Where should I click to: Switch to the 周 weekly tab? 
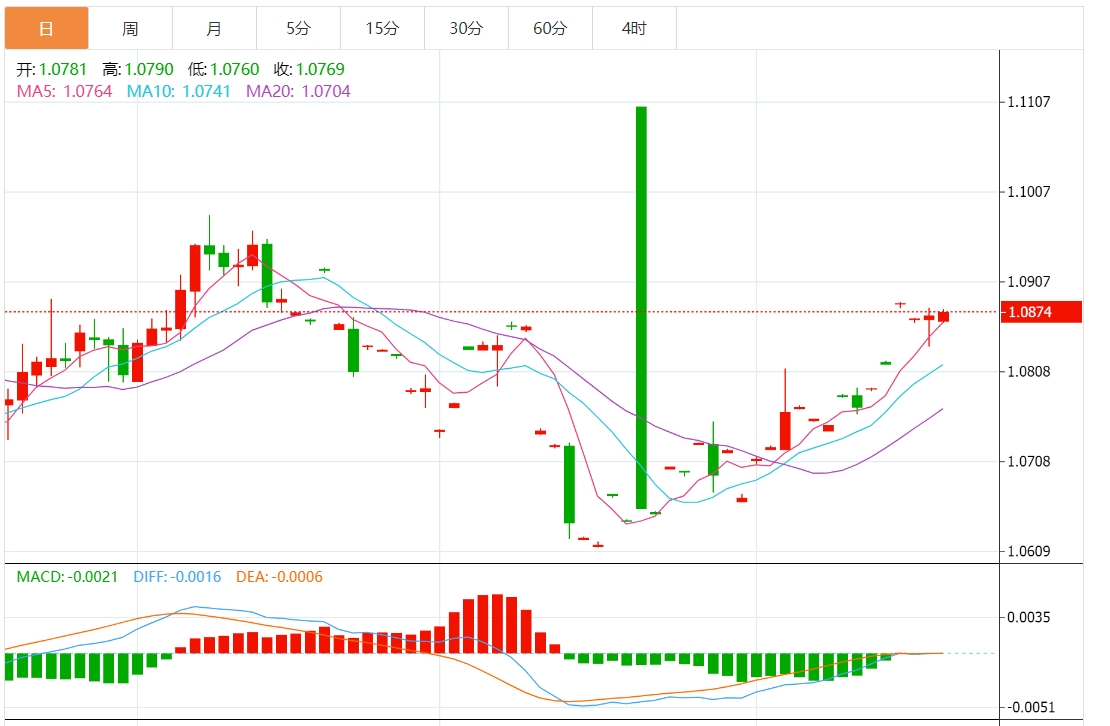pos(130,28)
